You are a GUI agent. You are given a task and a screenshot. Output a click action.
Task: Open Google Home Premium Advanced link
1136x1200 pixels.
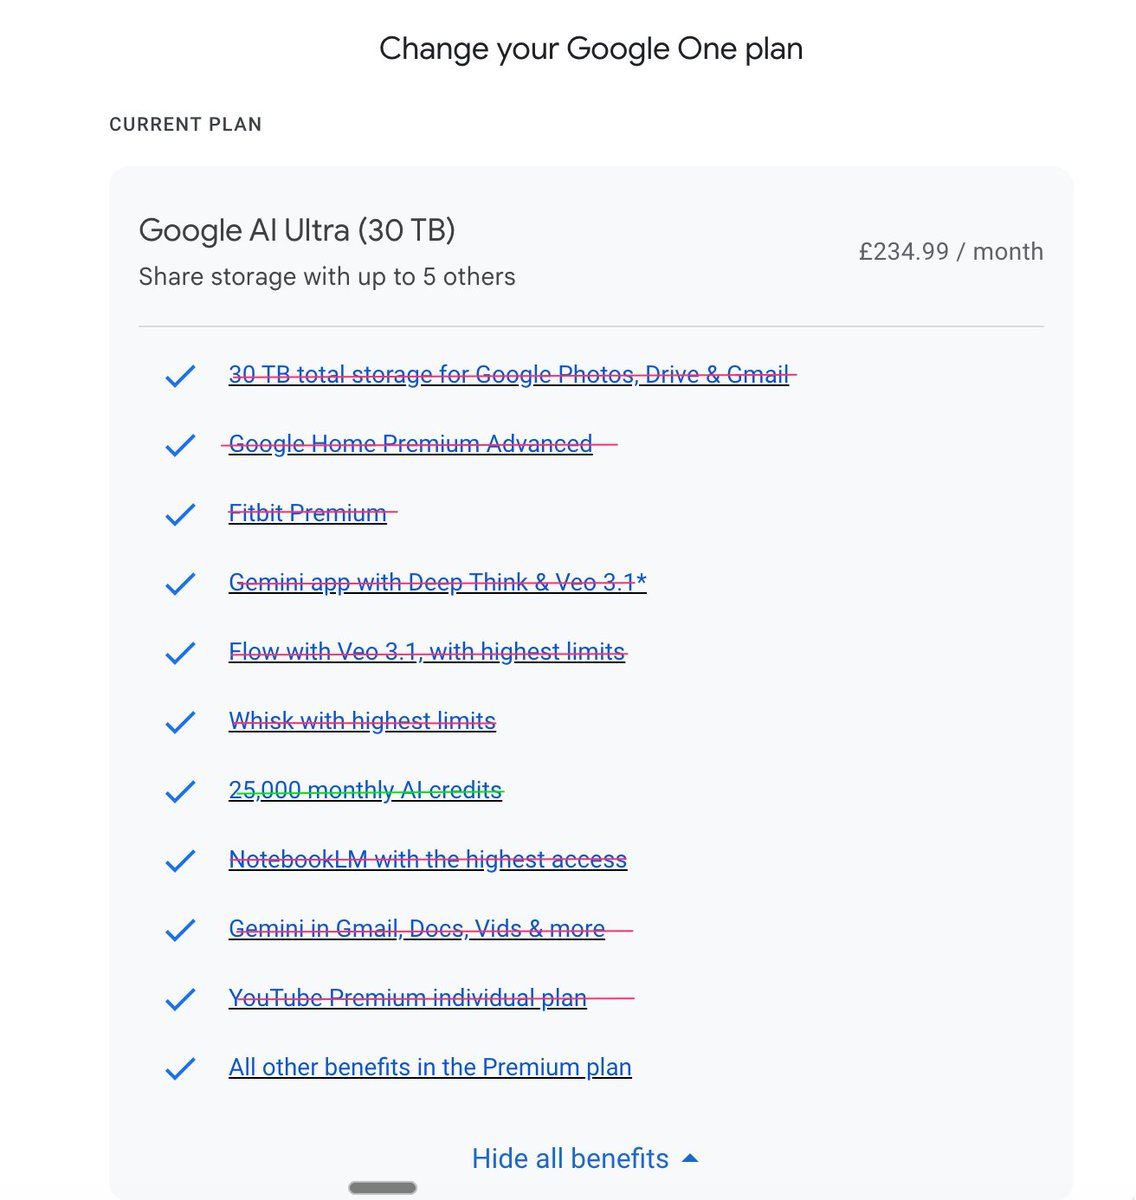click(x=410, y=444)
